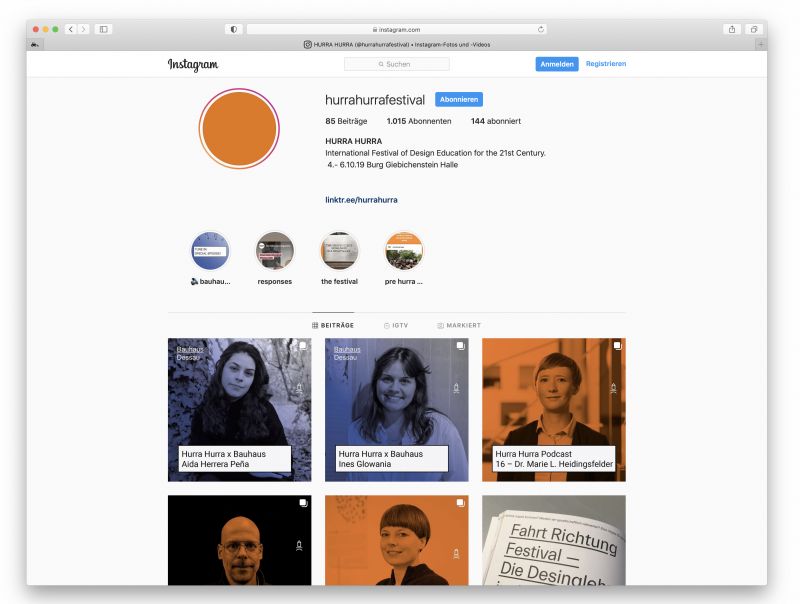The image size is (800, 604).
Task: Click the Abonnieren button
Action: [459, 99]
